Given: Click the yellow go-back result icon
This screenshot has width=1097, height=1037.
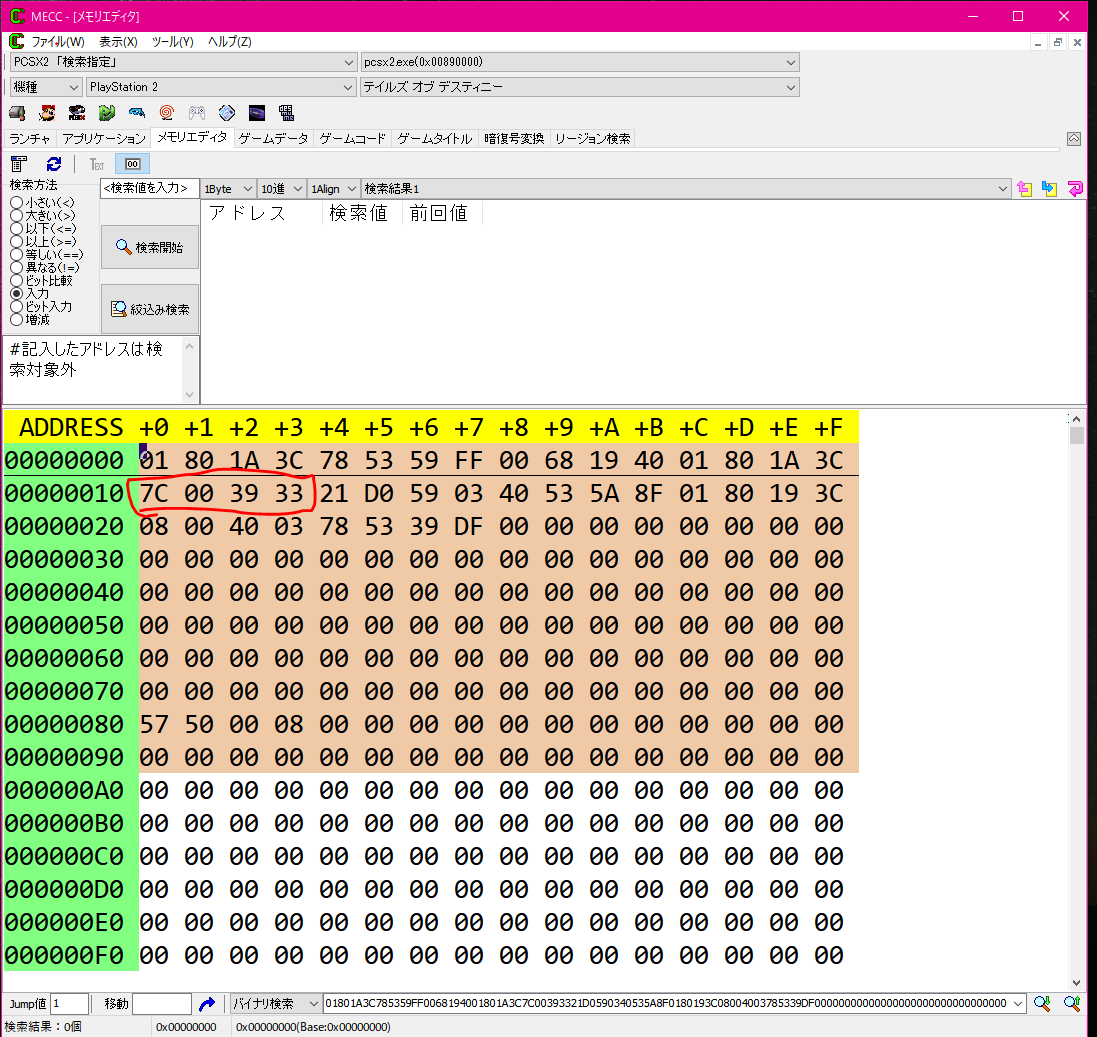Looking at the screenshot, I should point(1024,188).
